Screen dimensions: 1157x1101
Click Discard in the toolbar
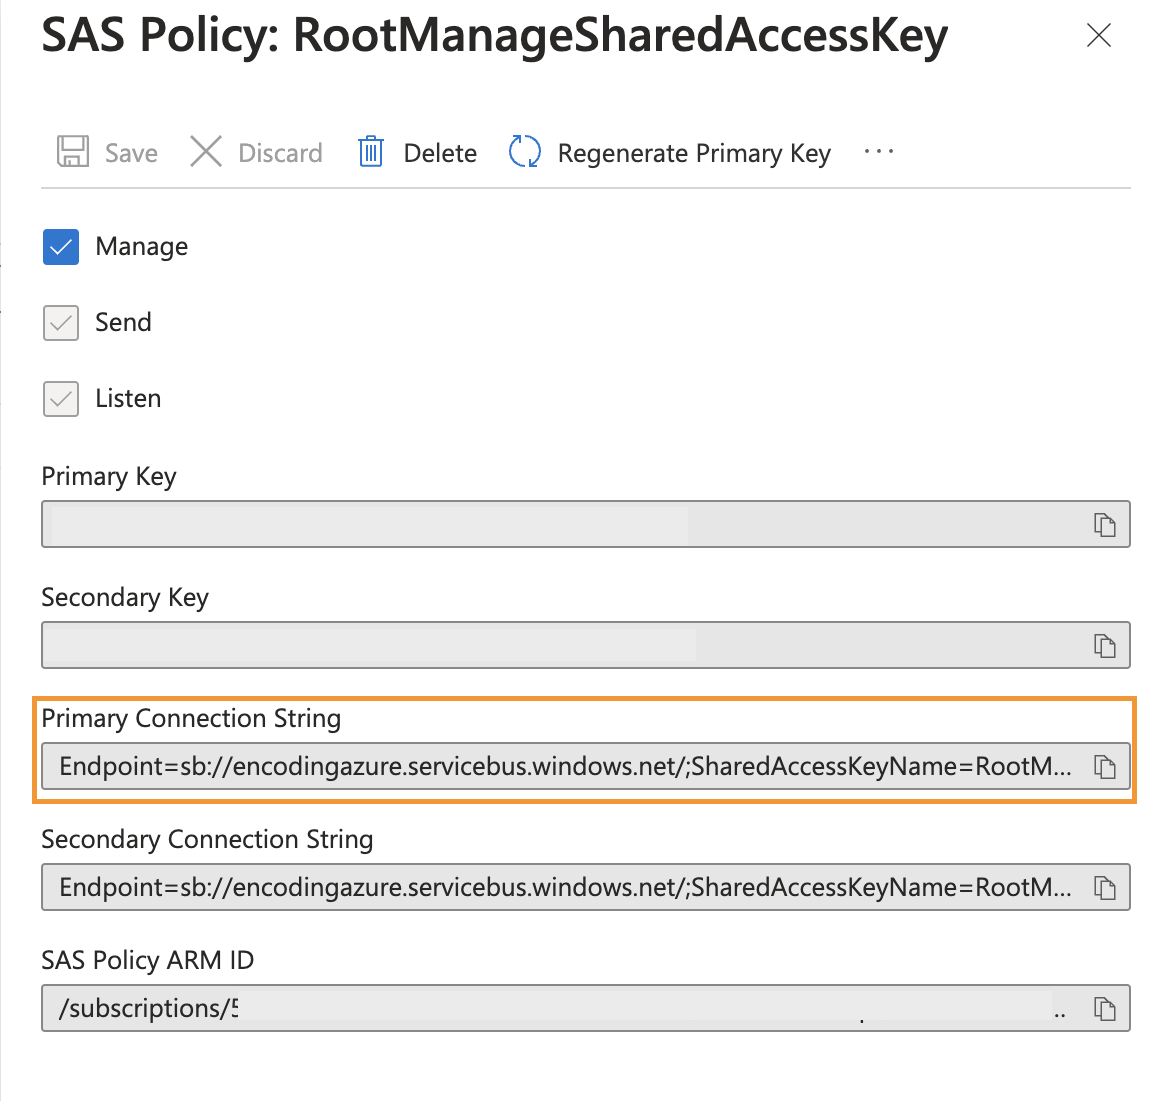coord(280,152)
